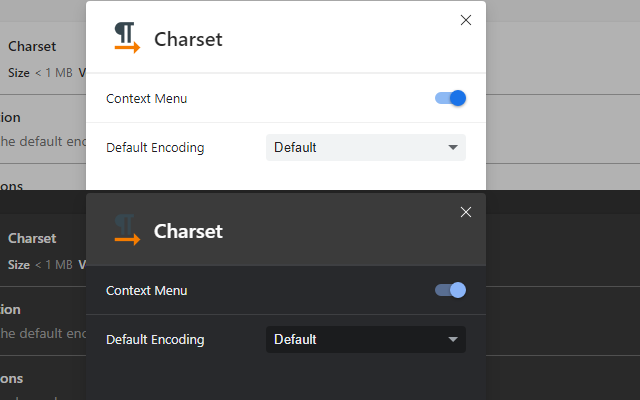Disable Context Menu toggle in dark popup
Image resolution: width=640 pixels, height=400 pixels.
click(x=451, y=290)
